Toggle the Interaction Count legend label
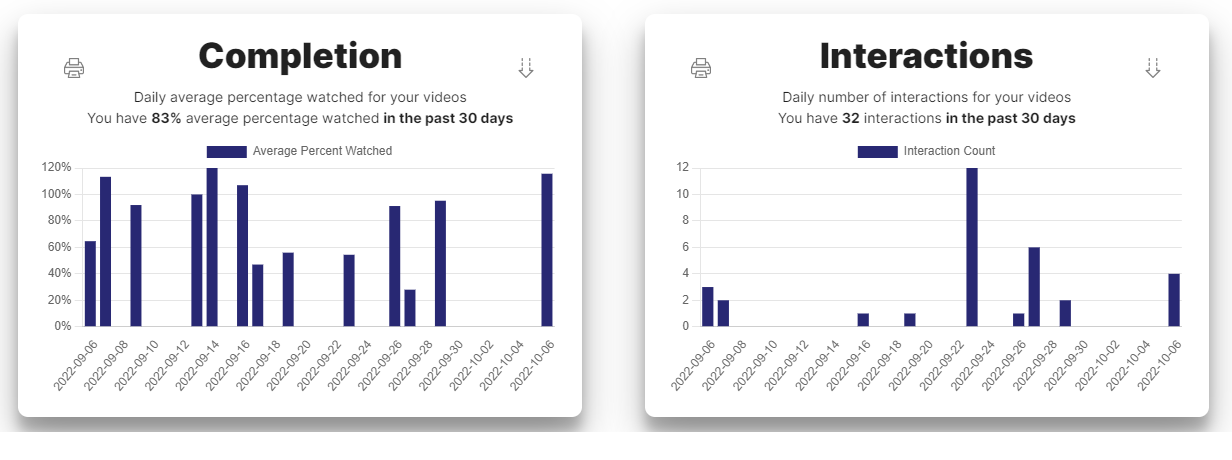The width and height of the screenshot is (1232, 460). tap(949, 151)
